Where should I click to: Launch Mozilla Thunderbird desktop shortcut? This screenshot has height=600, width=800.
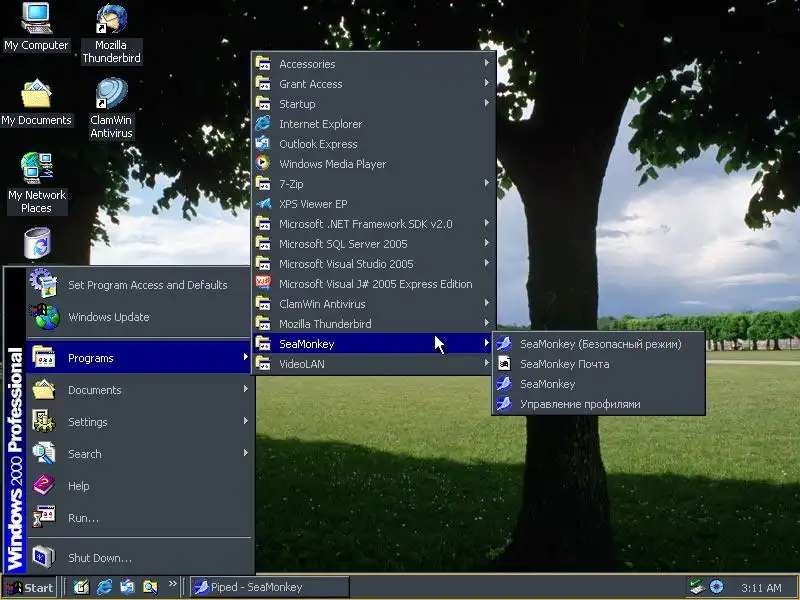pos(111,33)
